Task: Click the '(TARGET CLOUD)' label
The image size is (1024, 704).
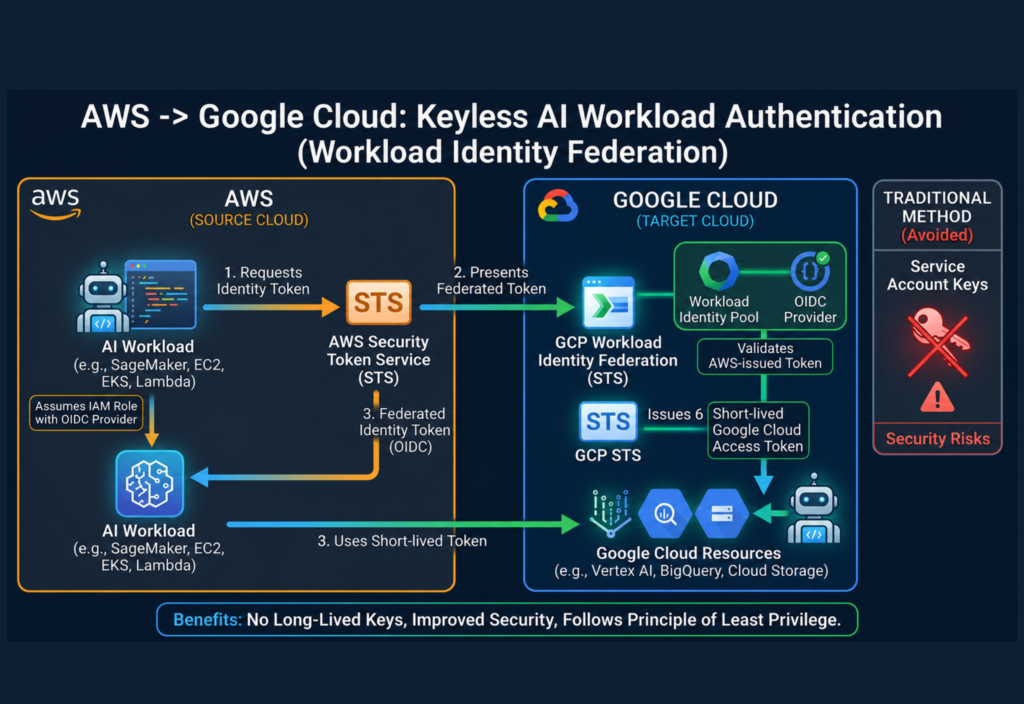Action: click(x=695, y=221)
